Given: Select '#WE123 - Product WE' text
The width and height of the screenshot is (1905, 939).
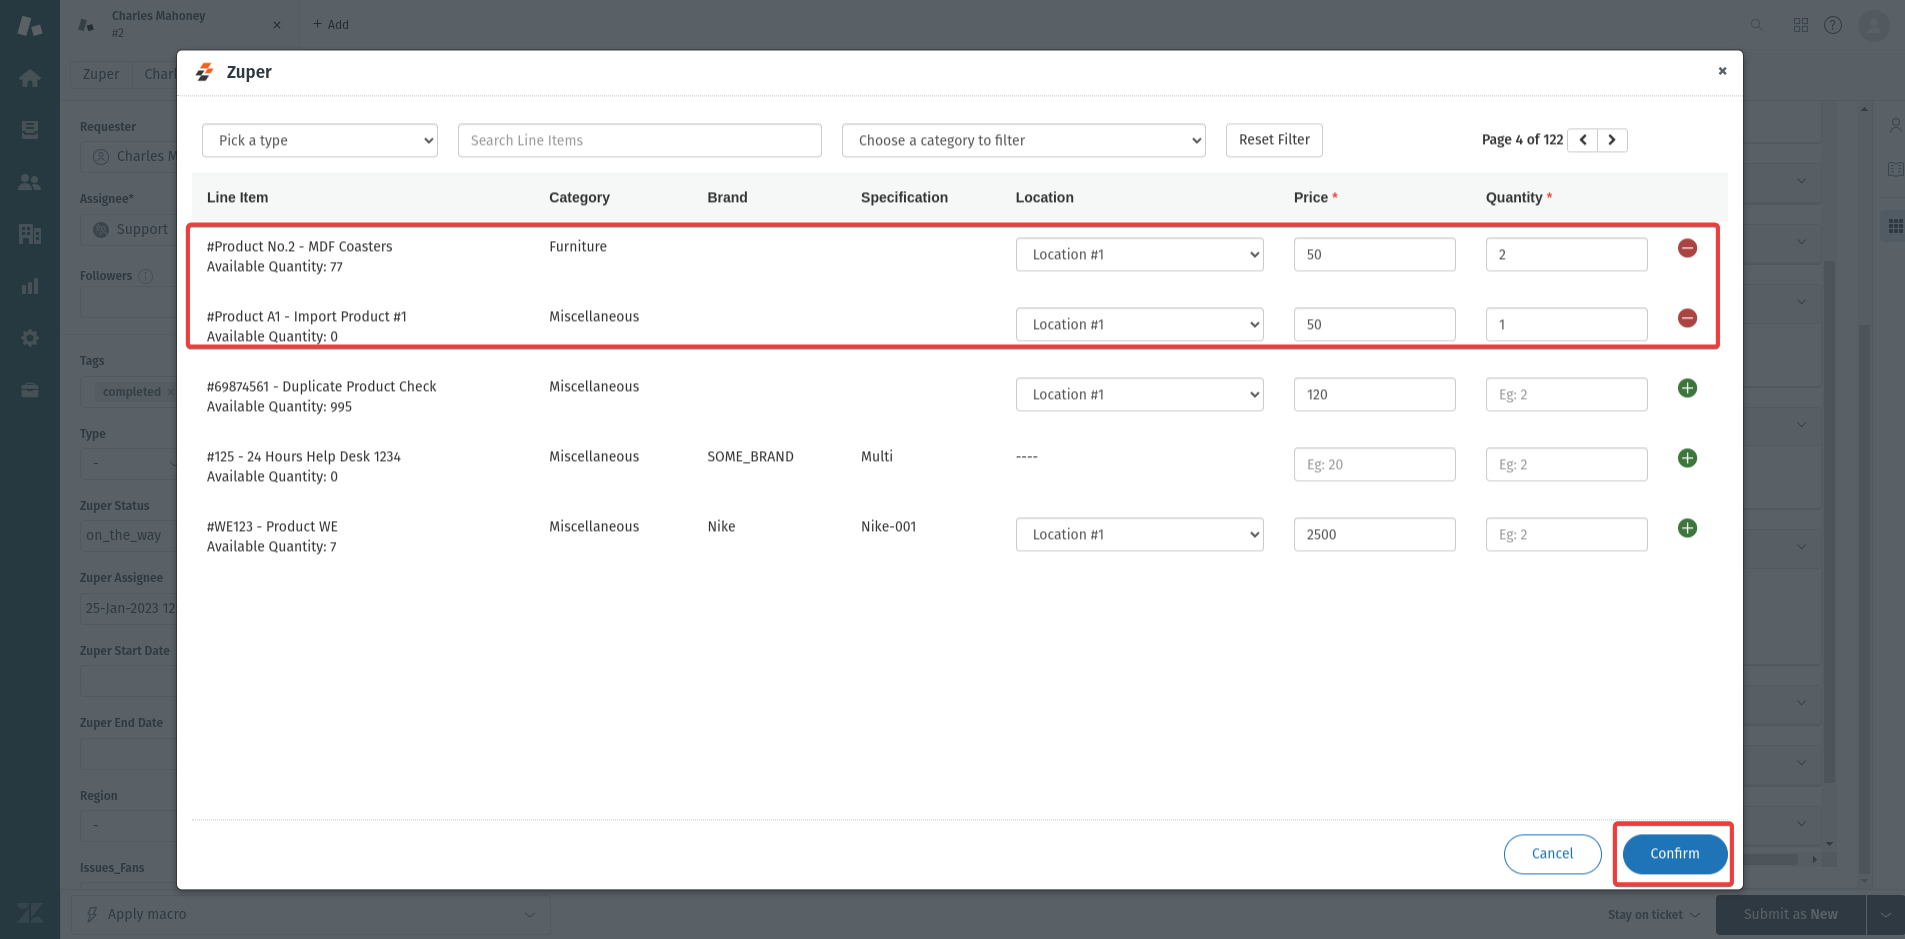Looking at the screenshot, I should pyautogui.click(x=272, y=526).
